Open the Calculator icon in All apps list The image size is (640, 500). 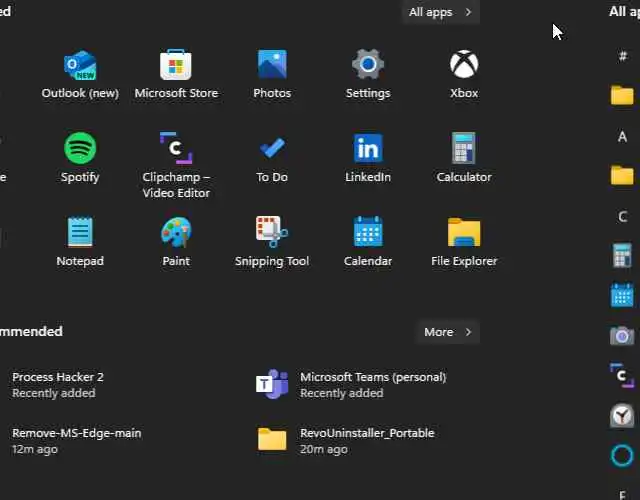point(622,256)
